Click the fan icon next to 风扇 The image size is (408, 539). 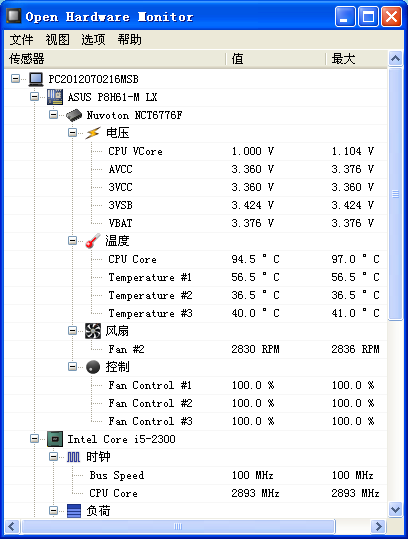click(93, 331)
